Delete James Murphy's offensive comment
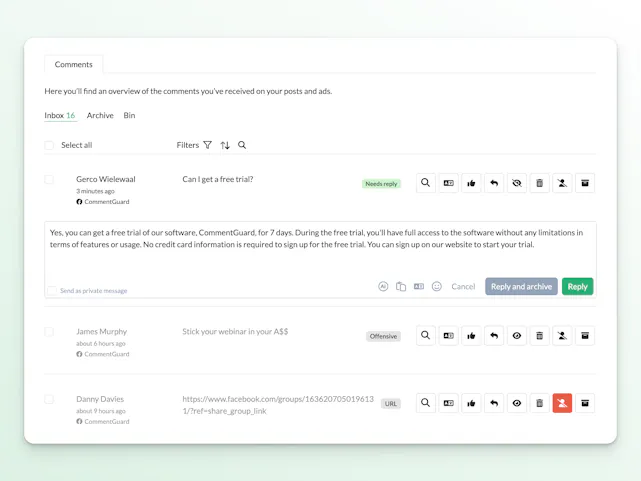The image size is (641, 481). point(539,336)
